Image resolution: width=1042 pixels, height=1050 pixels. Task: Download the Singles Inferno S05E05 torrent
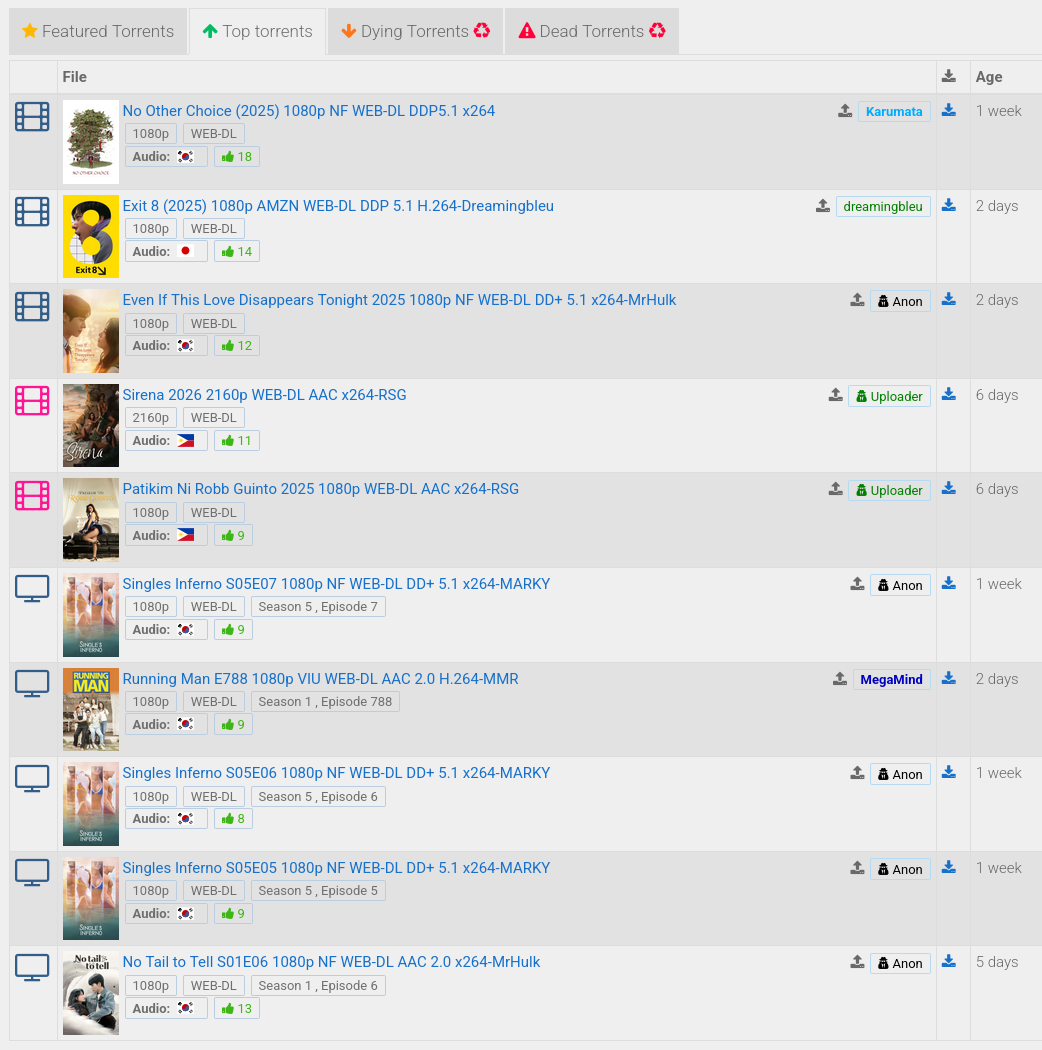pyautogui.click(x=949, y=867)
